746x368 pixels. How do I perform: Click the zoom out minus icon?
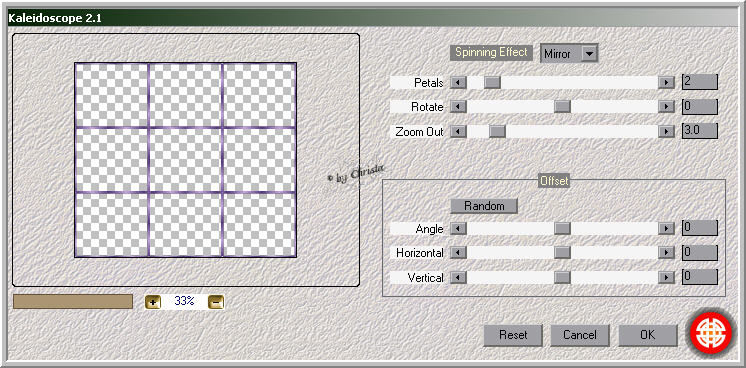click(216, 301)
